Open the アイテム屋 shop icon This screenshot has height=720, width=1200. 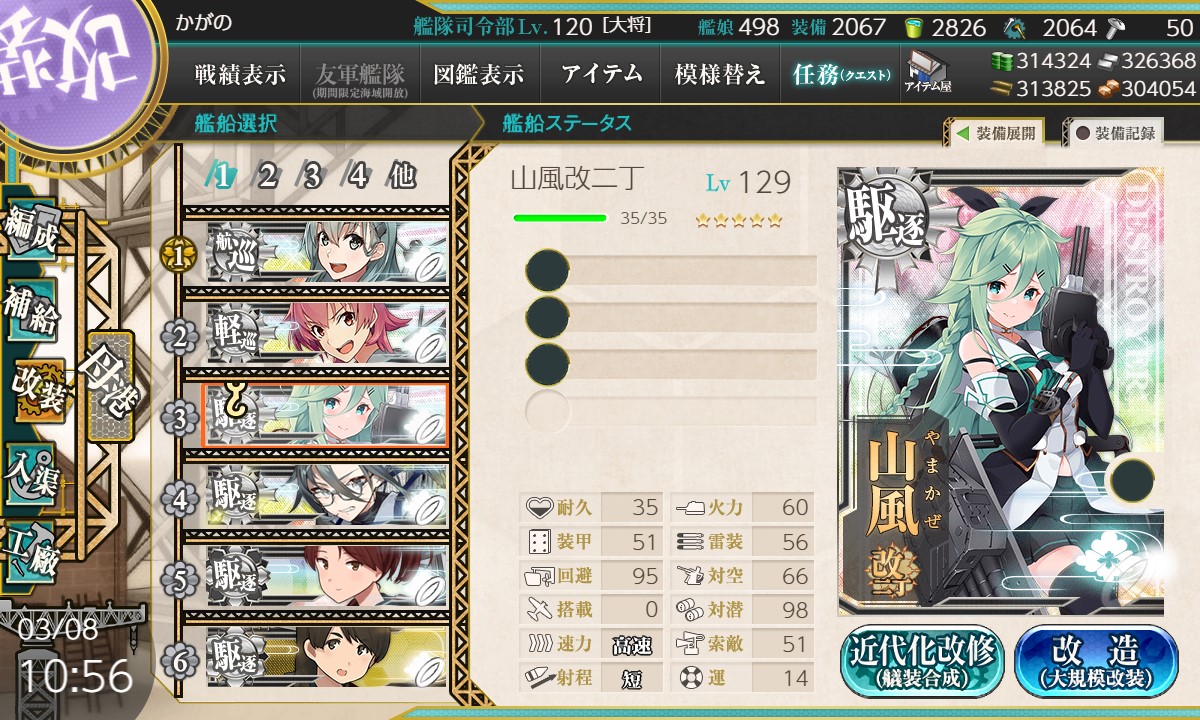point(928,73)
